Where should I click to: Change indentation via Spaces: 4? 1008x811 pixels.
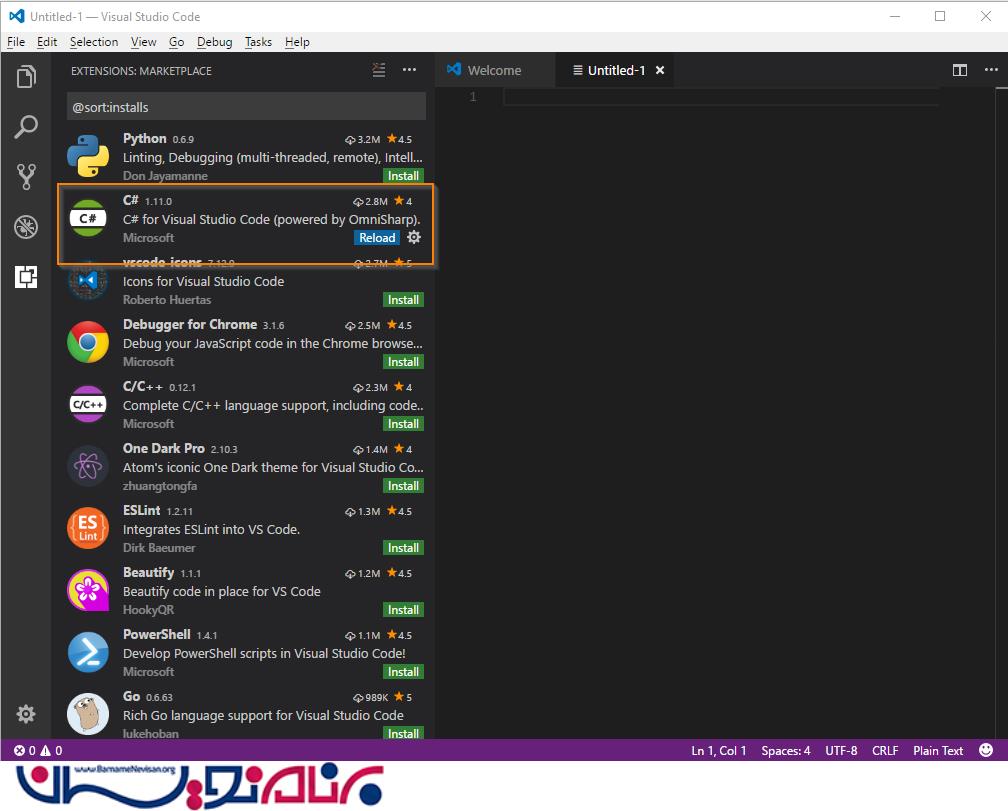point(786,750)
